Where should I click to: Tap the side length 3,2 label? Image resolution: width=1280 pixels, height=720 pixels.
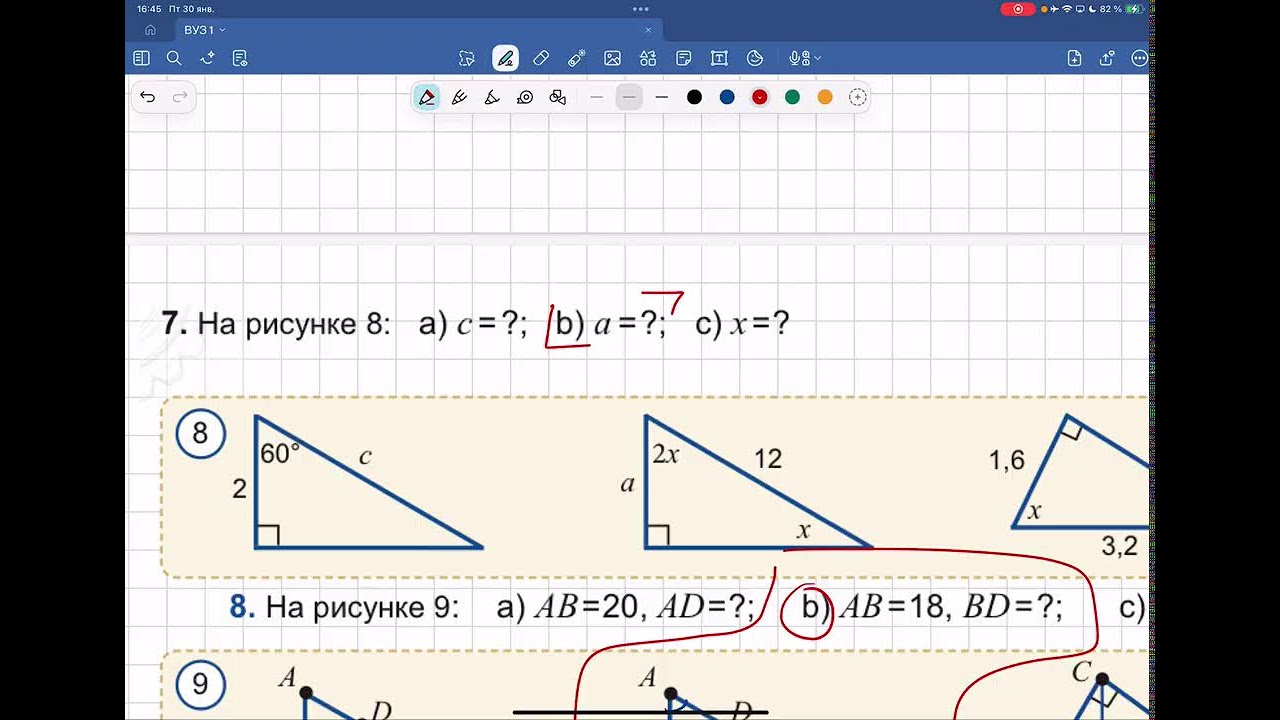(1119, 546)
